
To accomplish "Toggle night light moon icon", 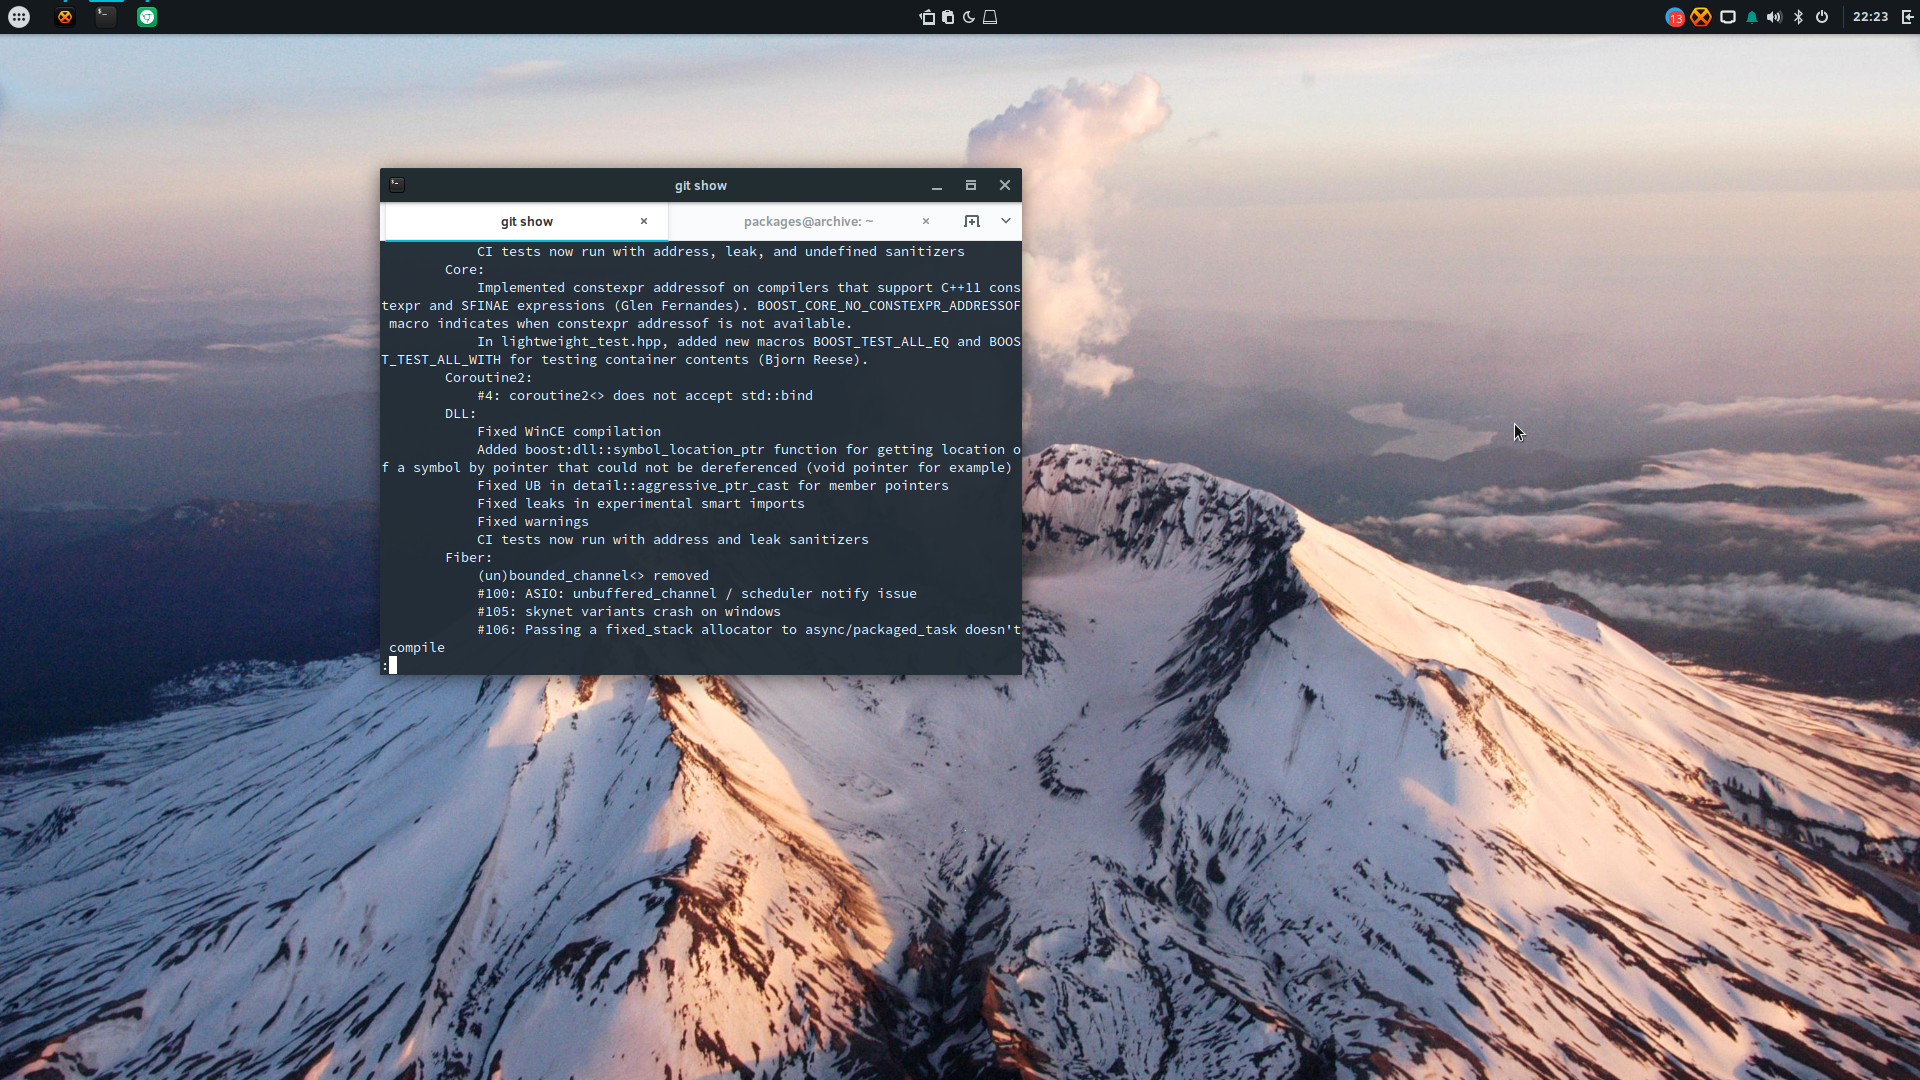I will (x=969, y=17).
